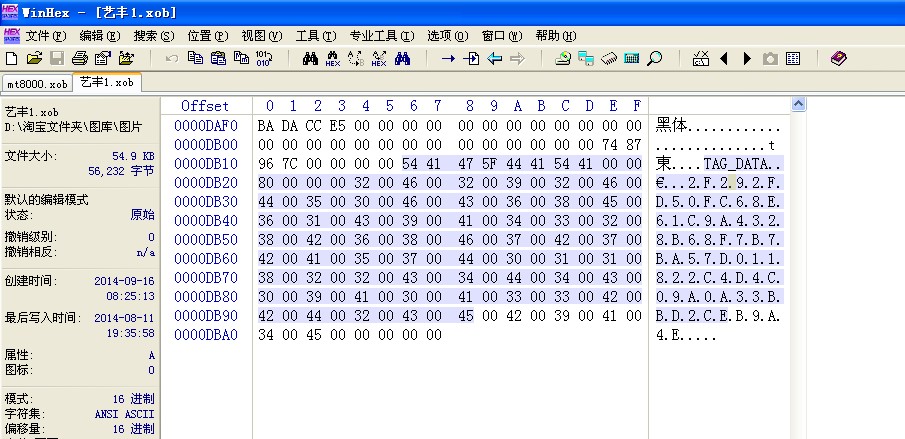
Task: Click the magnifying glass analyze icon
Action: click(x=655, y=59)
